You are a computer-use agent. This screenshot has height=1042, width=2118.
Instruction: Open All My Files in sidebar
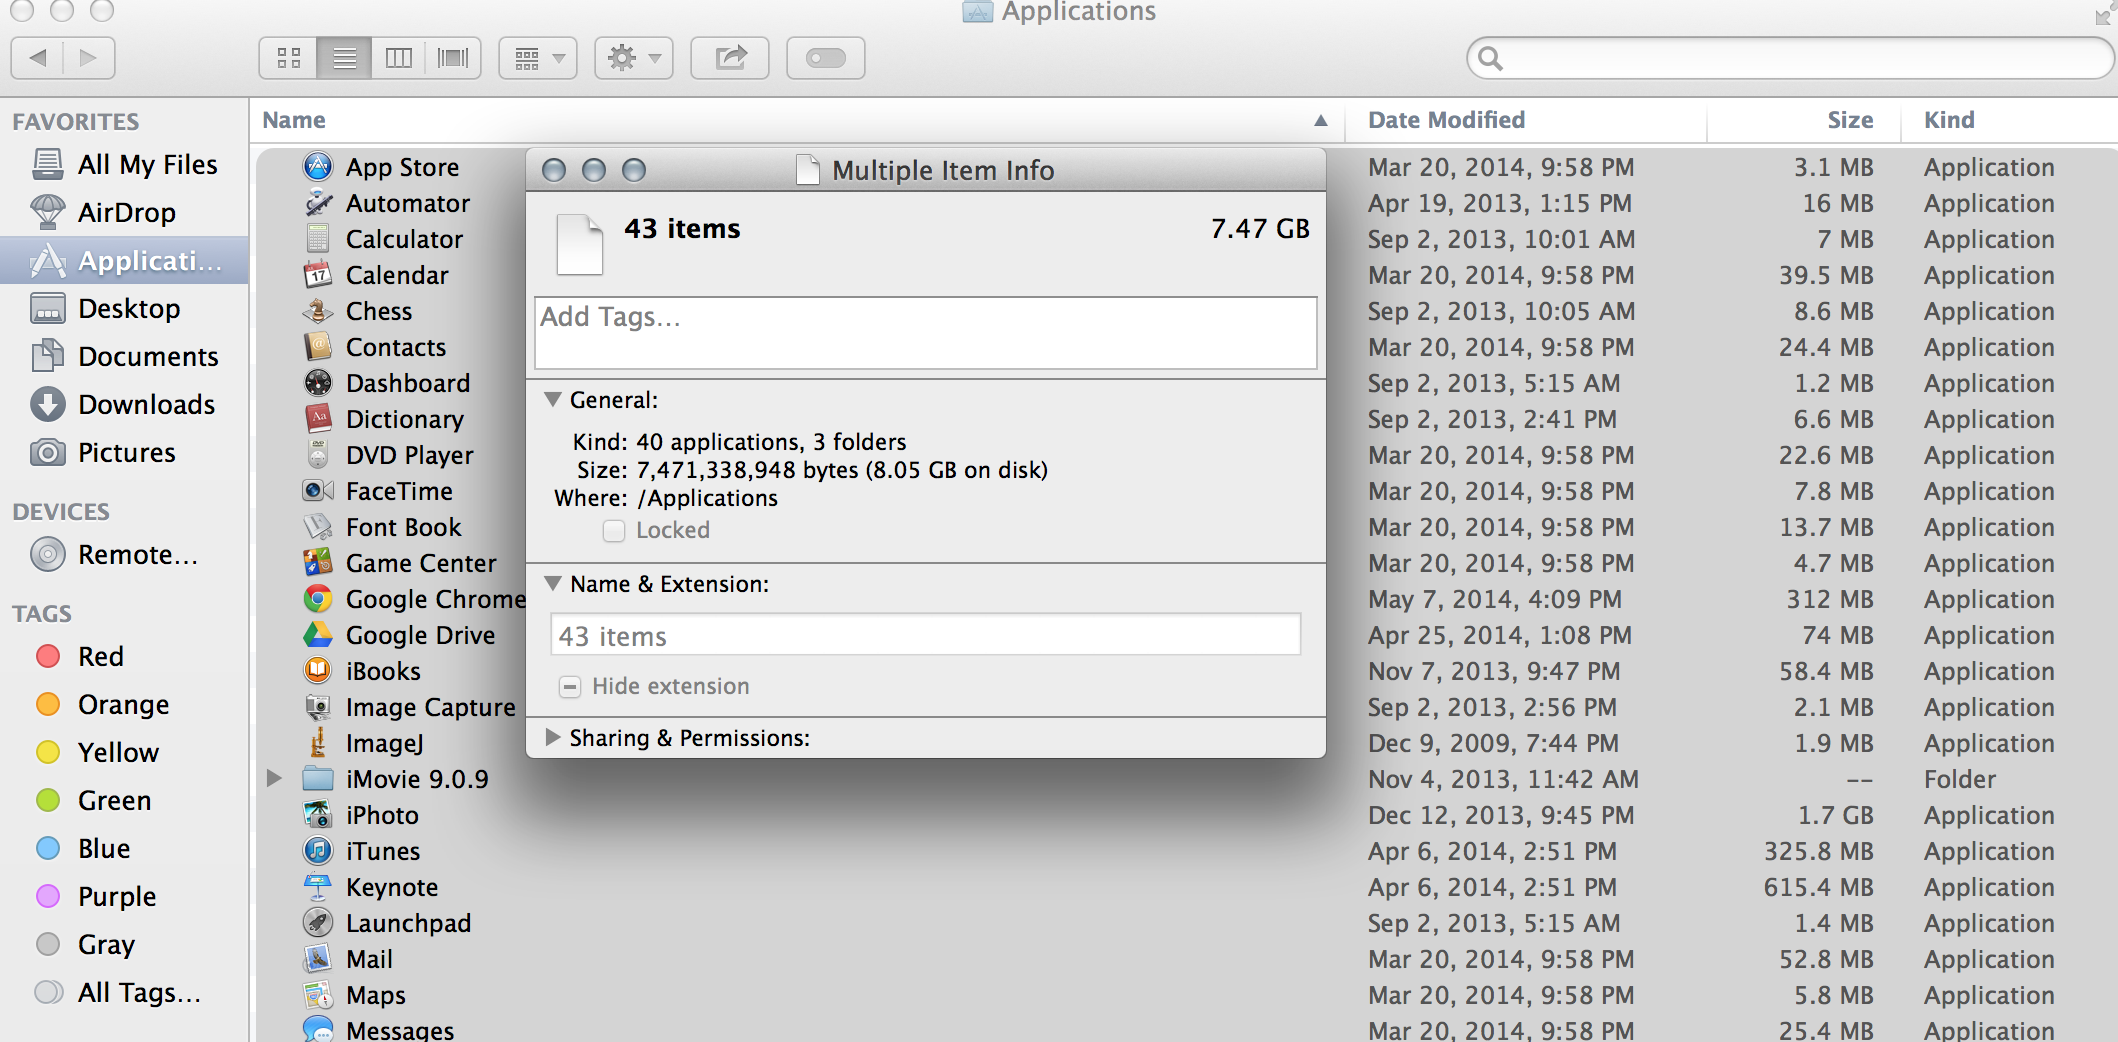[124, 164]
